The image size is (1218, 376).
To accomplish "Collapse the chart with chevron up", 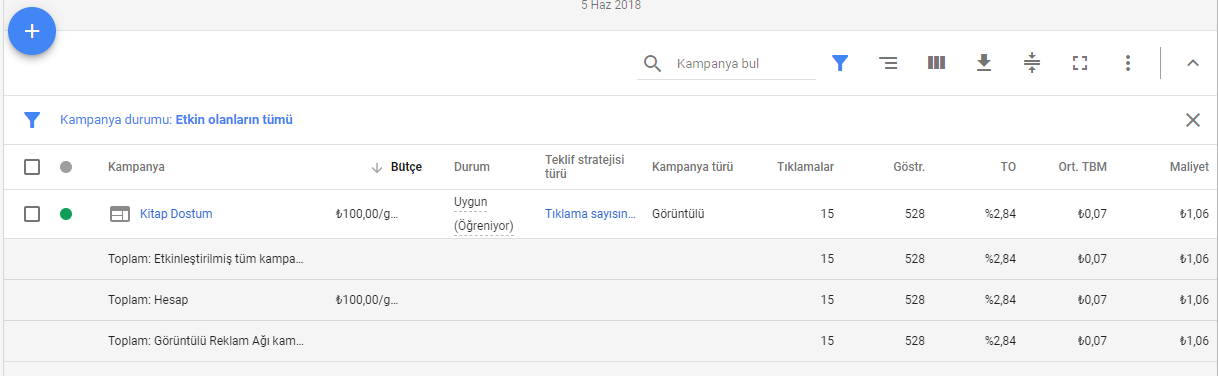I will (x=1192, y=64).
